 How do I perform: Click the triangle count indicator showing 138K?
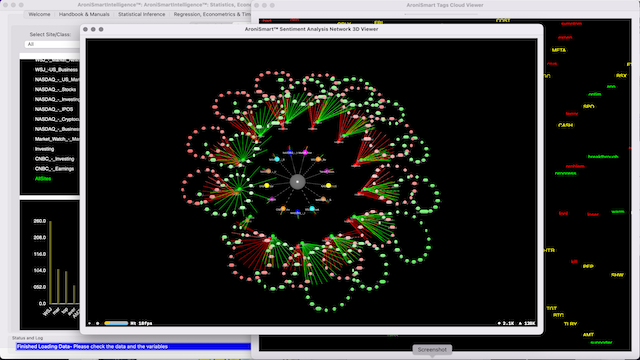click(x=527, y=323)
